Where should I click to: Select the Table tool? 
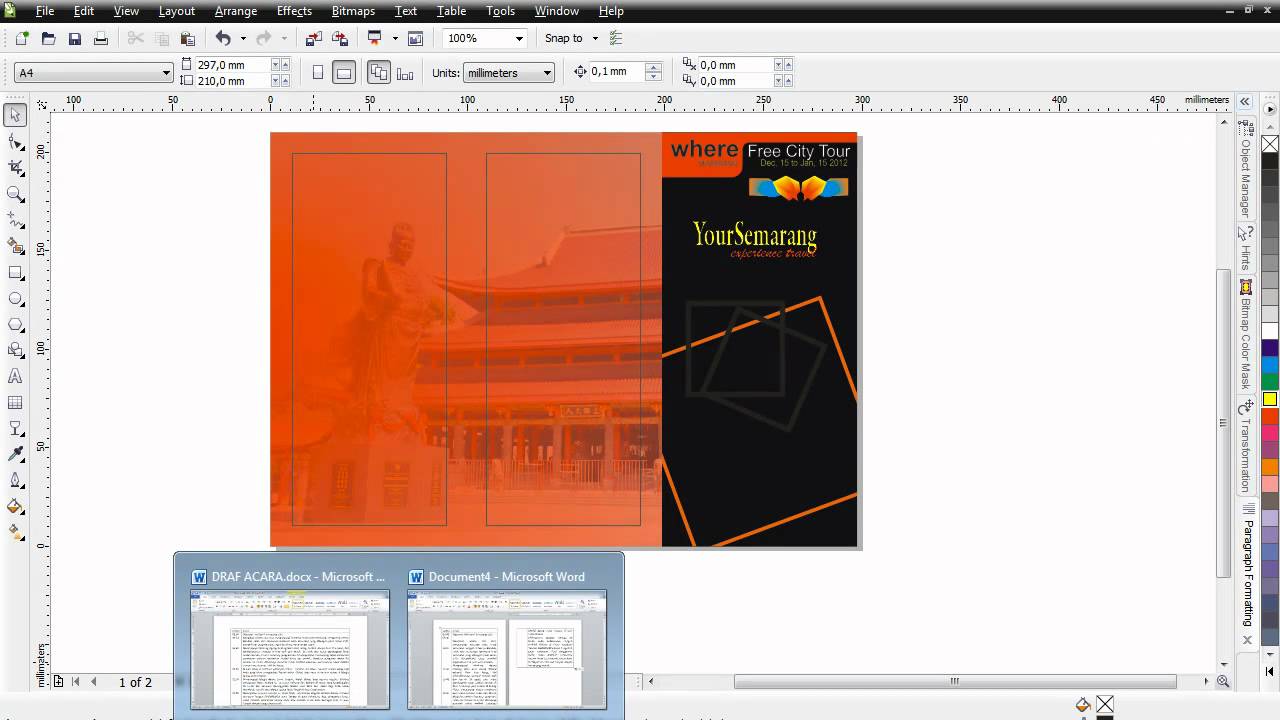(15, 402)
